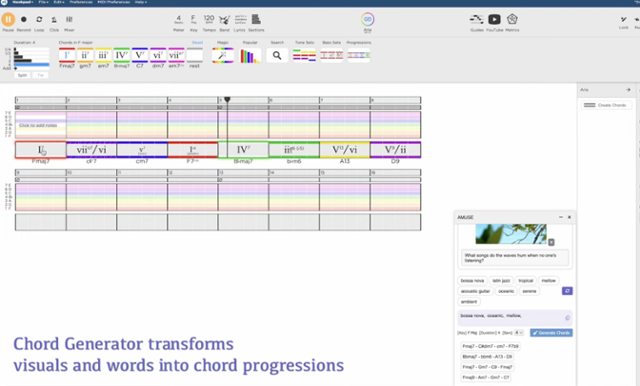This screenshot has width=640, height=386.
Task: Select the iii7 am7 chord in palette
Action: (103, 55)
